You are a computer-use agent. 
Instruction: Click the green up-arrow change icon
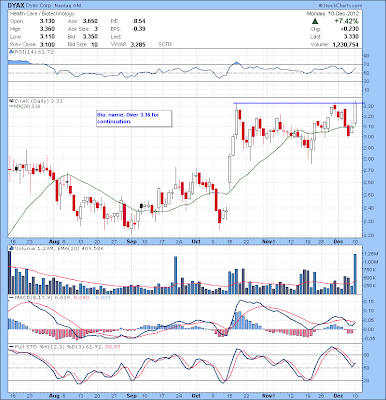(x=314, y=22)
